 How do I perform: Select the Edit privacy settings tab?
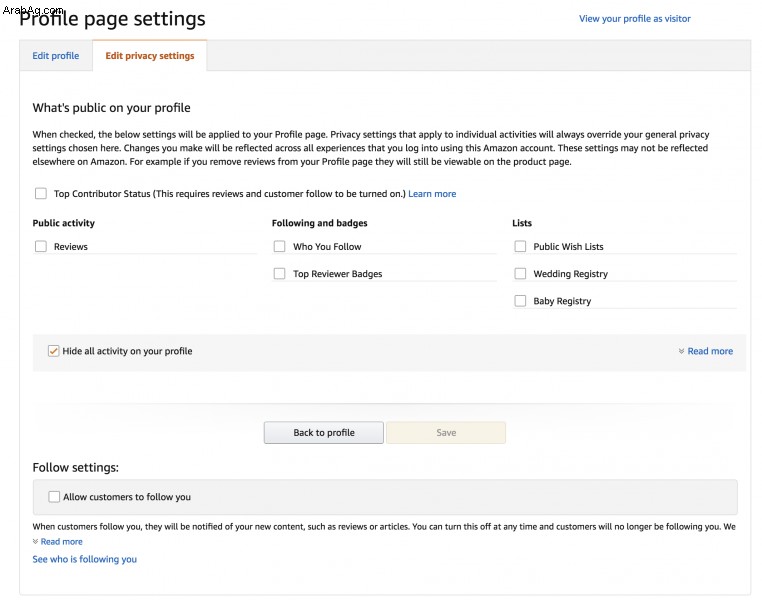[x=150, y=56]
